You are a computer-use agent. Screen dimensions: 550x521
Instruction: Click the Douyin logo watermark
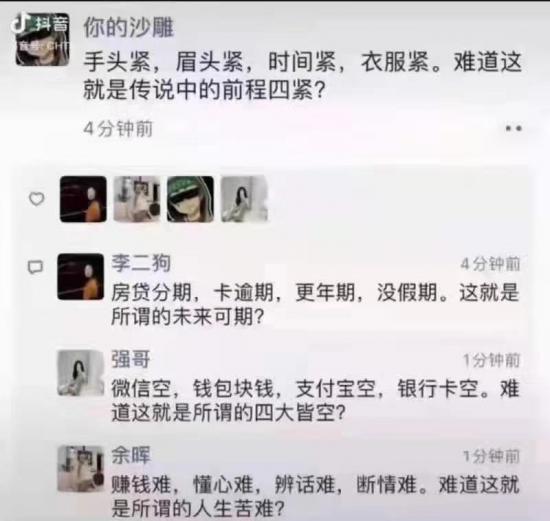click(x=39, y=24)
